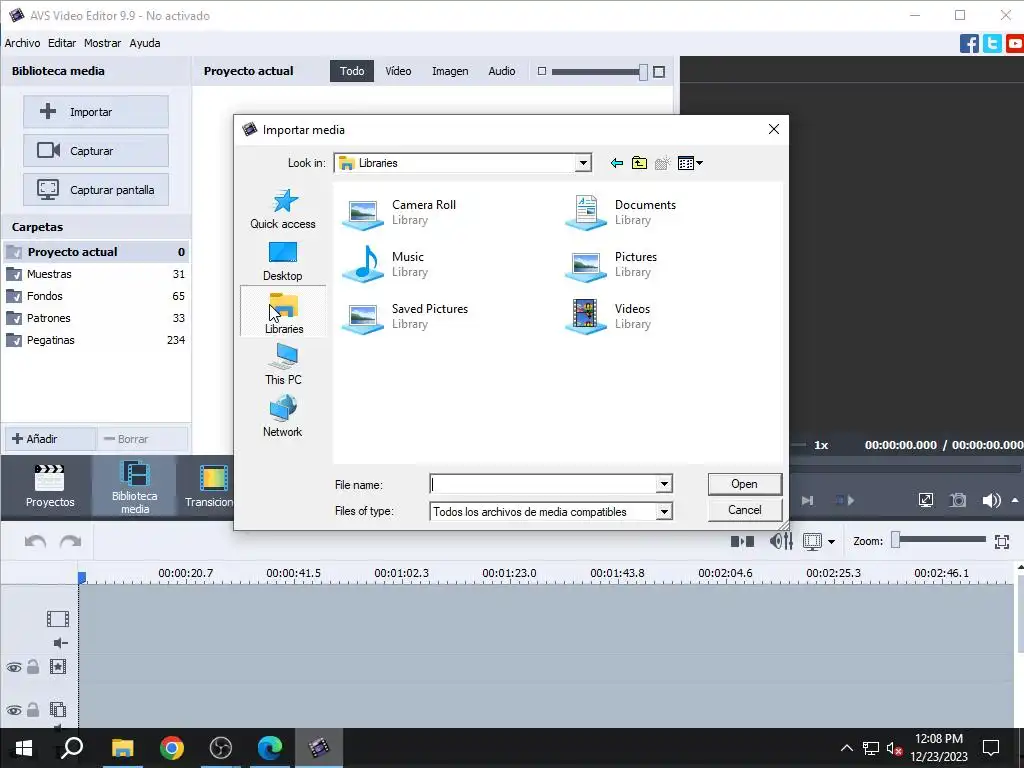
Task: Expand the Files of type dropdown
Action: pos(664,511)
